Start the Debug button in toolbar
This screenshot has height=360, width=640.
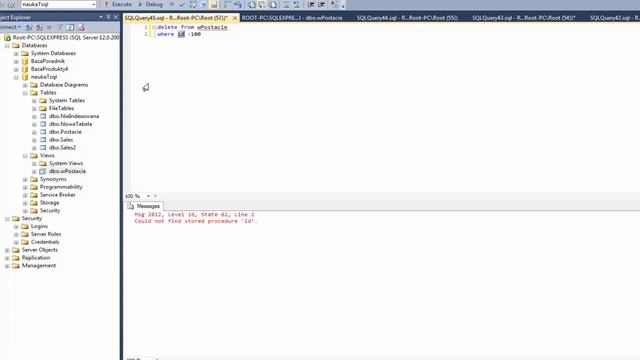coord(150,4)
